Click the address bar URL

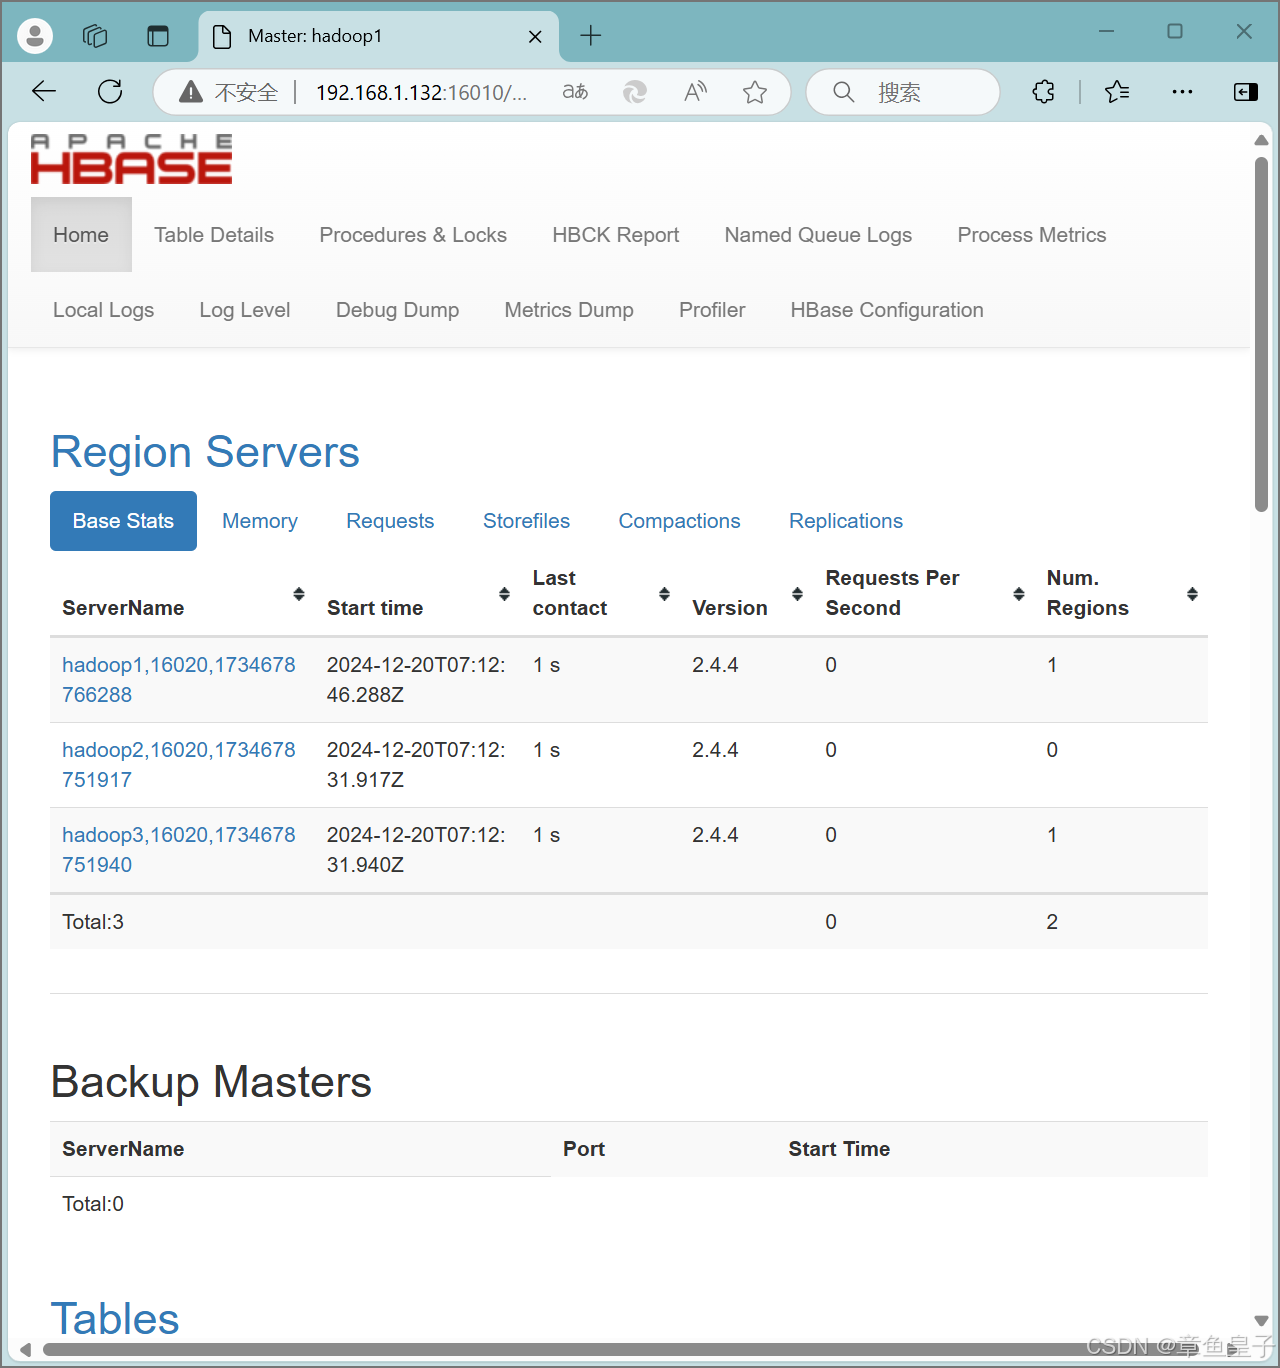click(421, 92)
